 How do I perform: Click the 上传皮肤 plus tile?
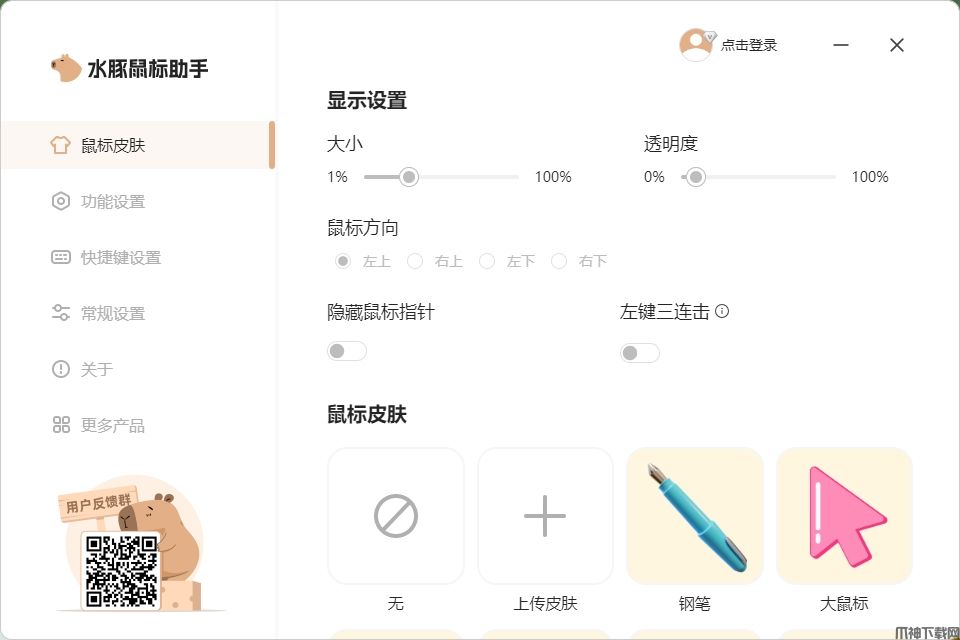(545, 516)
